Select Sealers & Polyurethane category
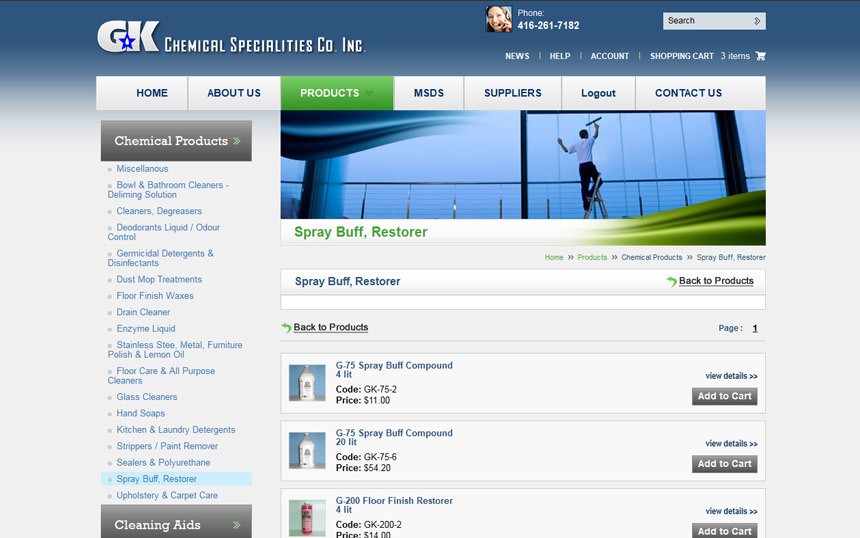This screenshot has height=538, width=860. click(x=163, y=463)
